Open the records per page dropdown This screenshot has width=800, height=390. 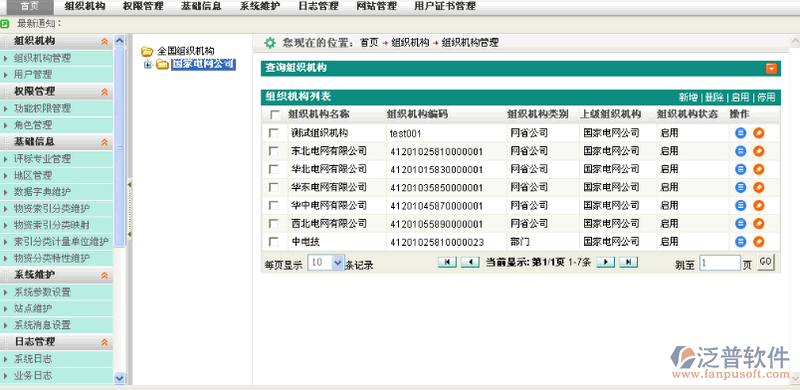tap(337, 263)
